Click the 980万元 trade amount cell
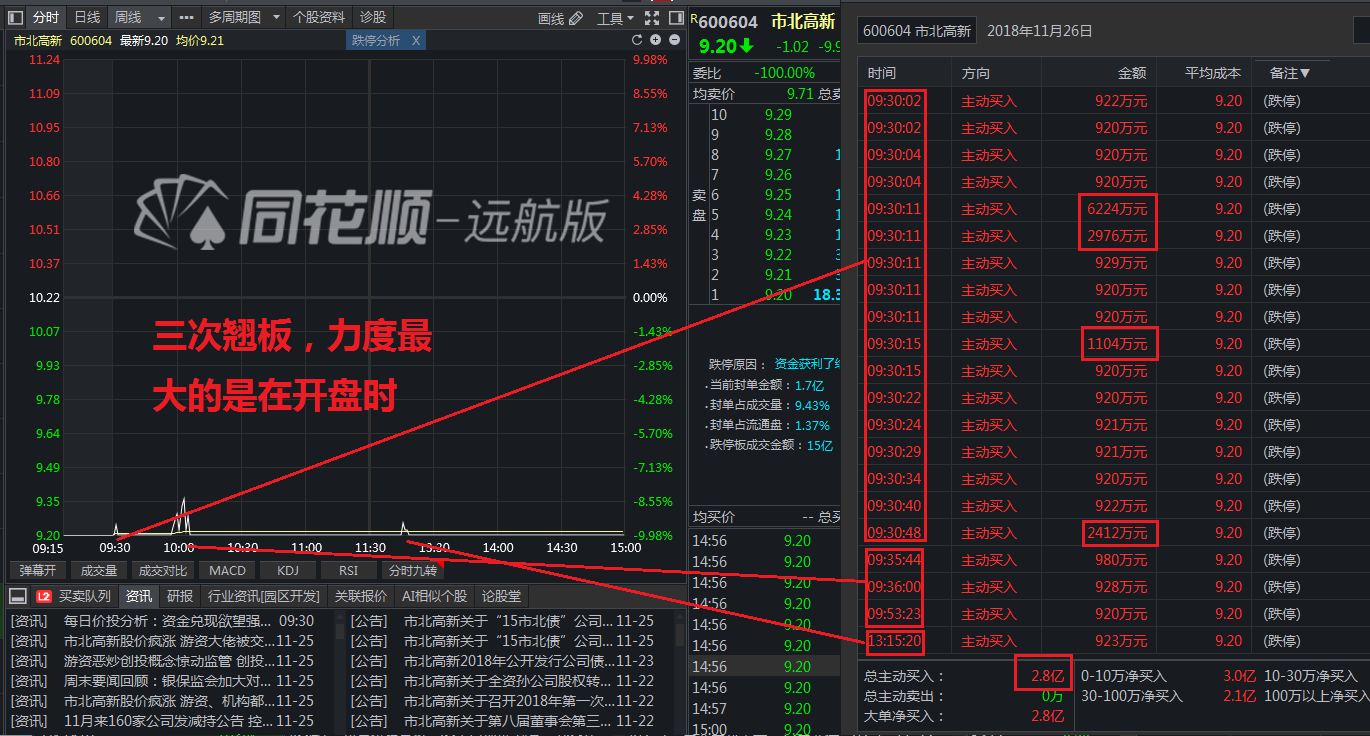This screenshot has height=736, width=1370. (x=1122, y=560)
